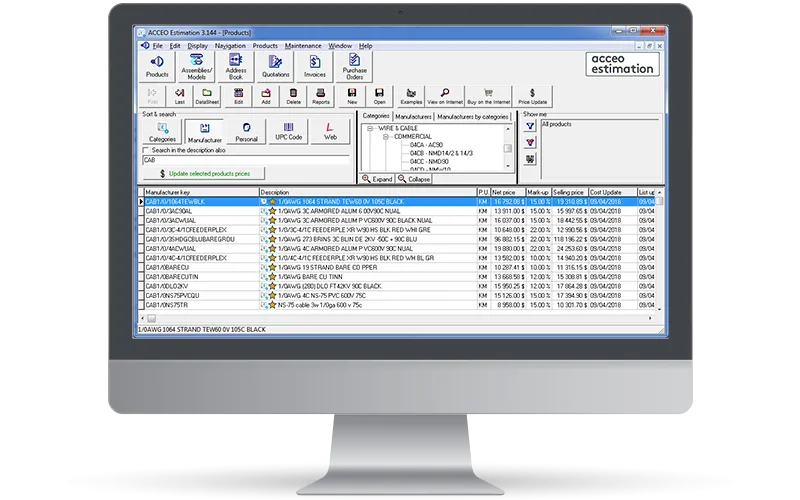Image resolution: width=800 pixels, height=500 pixels.
Task: Switch search mode to Categories
Action: pos(162,131)
